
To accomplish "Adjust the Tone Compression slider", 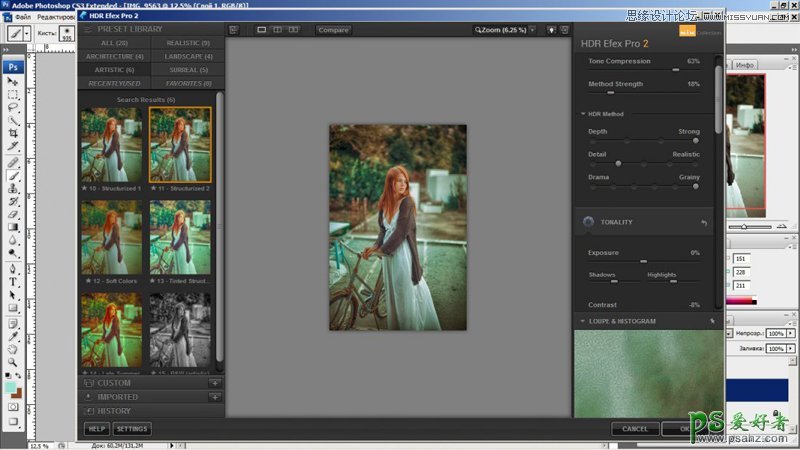I will click(676, 70).
